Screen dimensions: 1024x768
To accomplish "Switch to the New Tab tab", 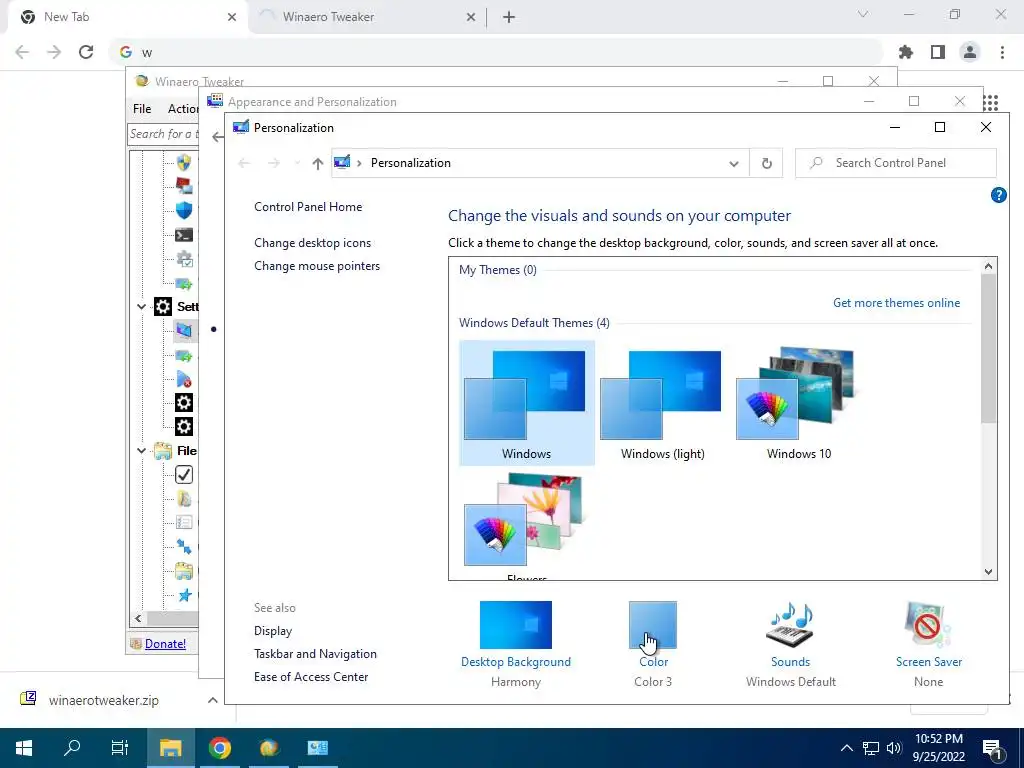I will point(125,17).
